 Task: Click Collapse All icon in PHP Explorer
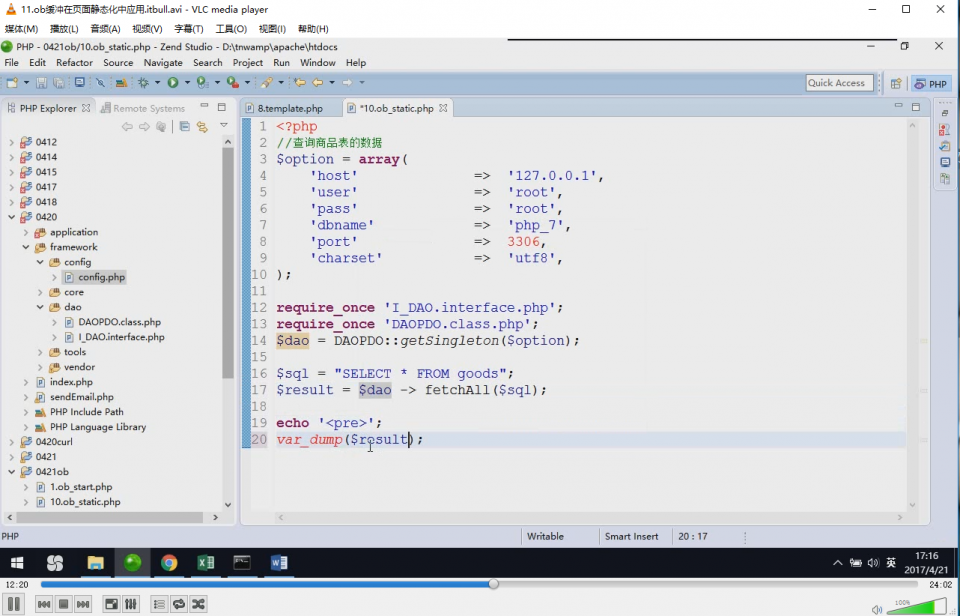pos(184,127)
